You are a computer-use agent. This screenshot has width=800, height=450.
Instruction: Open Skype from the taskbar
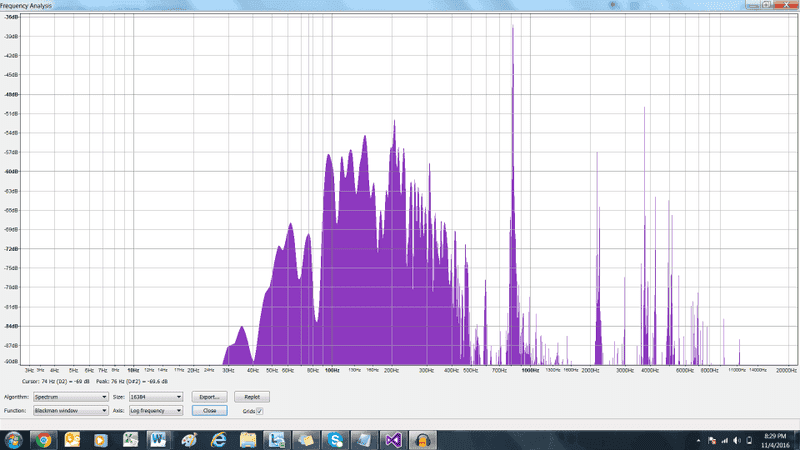[334, 439]
